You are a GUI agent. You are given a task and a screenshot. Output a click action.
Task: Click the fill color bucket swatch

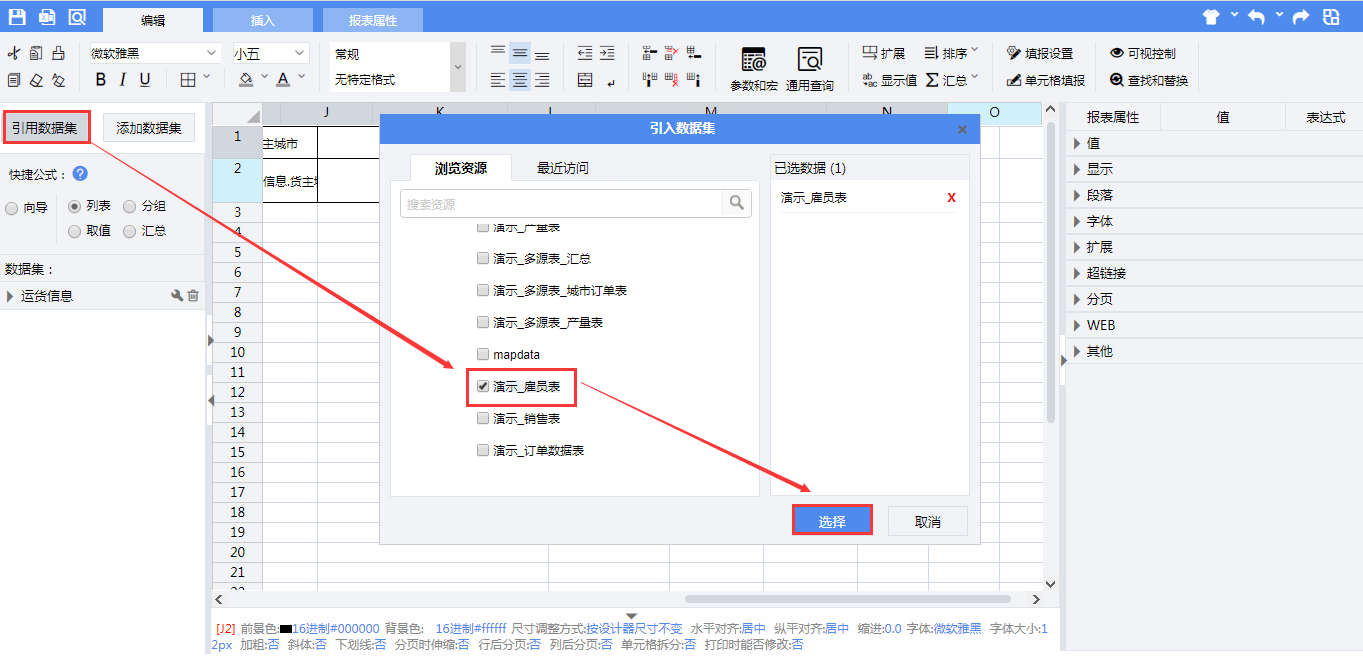(x=246, y=80)
